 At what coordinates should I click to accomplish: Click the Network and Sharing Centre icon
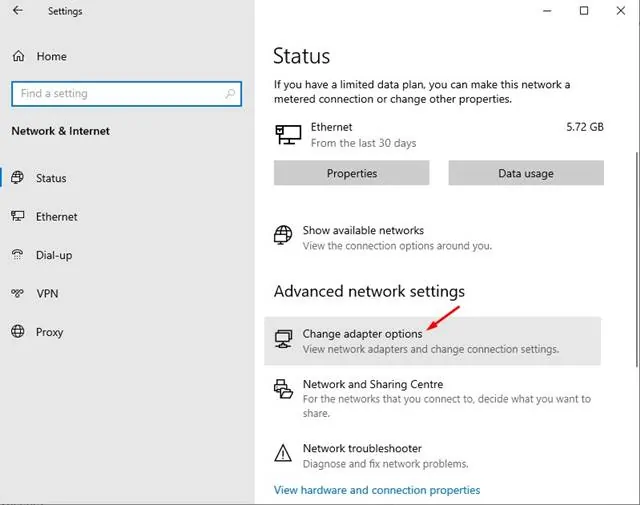coord(283,389)
